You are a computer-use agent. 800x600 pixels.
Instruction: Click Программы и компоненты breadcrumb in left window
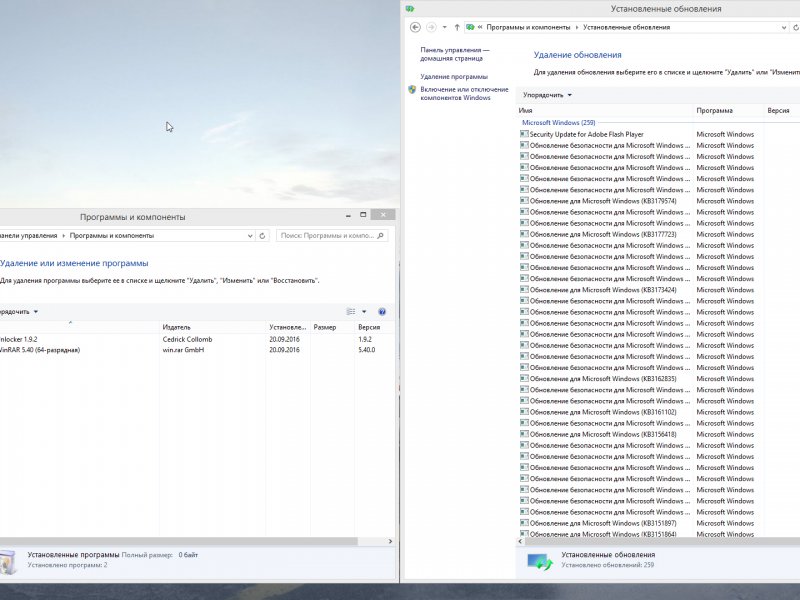click(112, 236)
